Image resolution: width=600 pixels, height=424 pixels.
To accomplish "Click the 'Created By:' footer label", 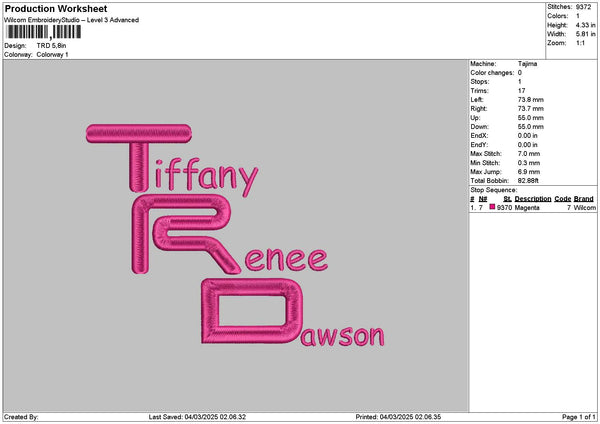I will coord(21,417).
